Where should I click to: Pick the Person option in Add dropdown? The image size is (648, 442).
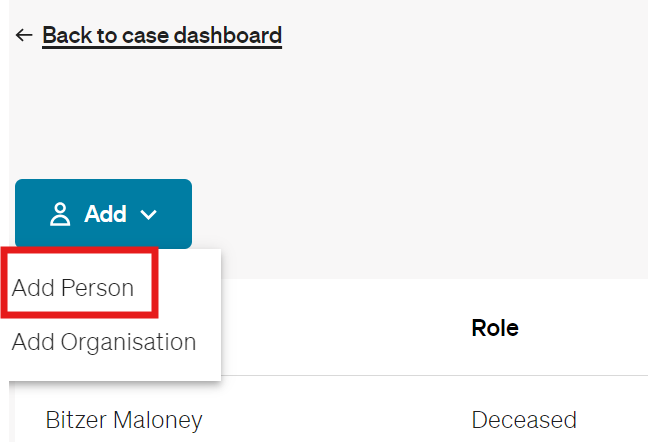click(x=73, y=288)
